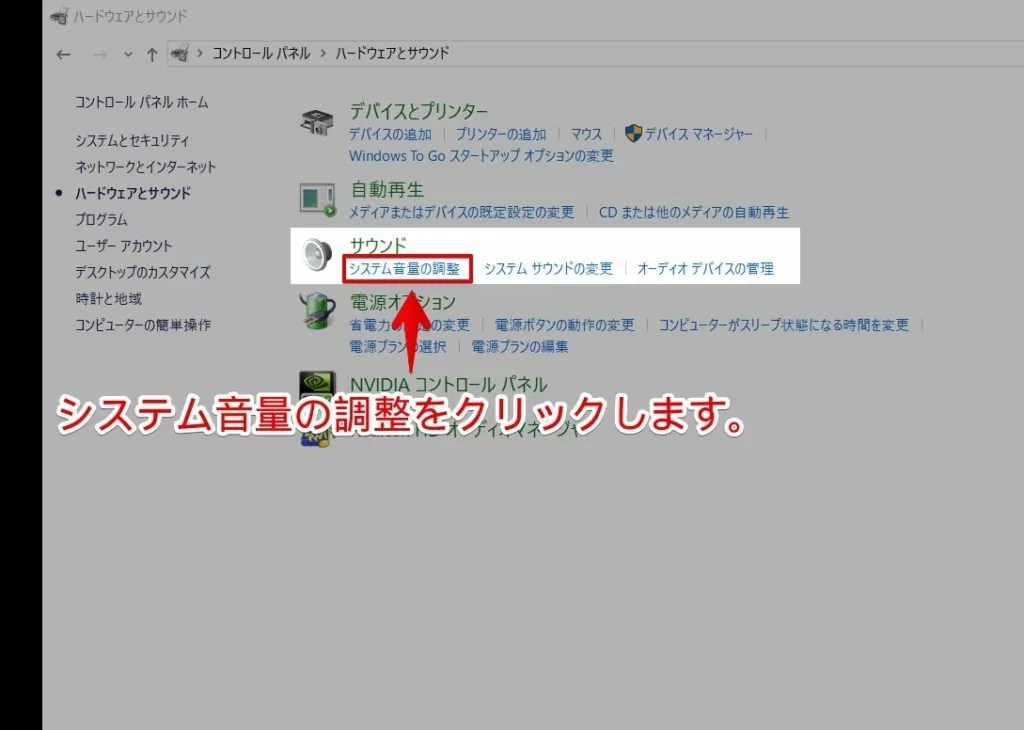
Task: Click the battery icon for 電源オプション
Action: pyautogui.click(x=316, y=313)
